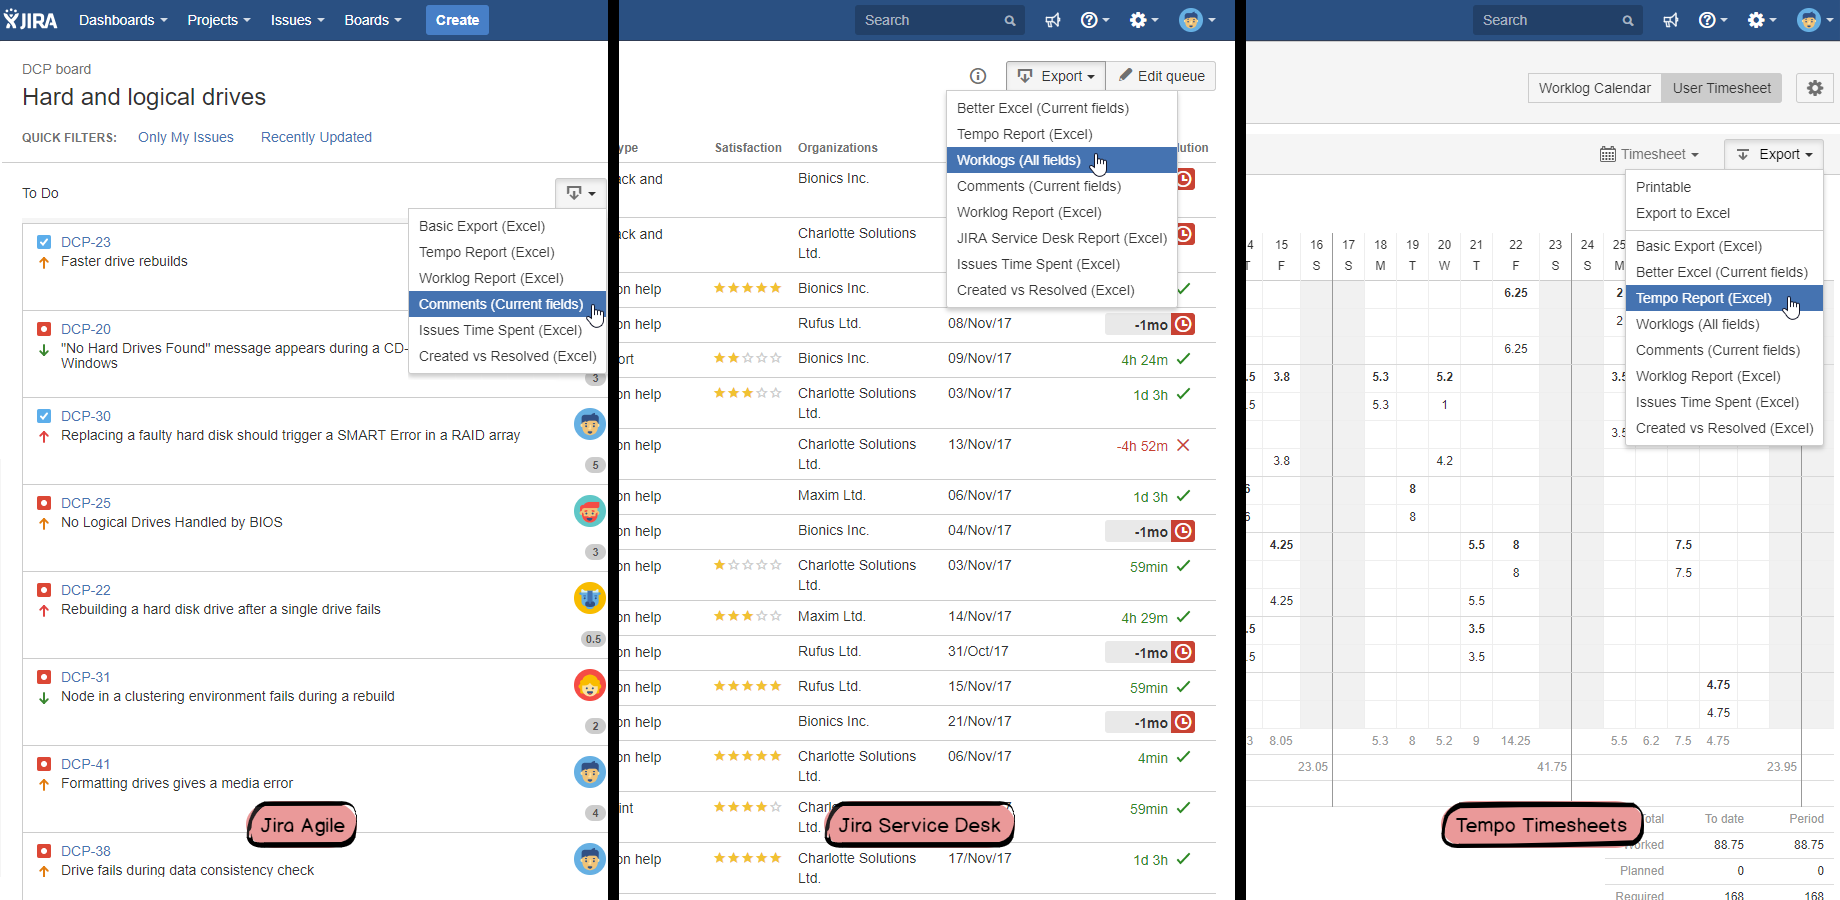1840x900 pixels.
Task: Choose Tempo Report (Excel) in the Tempo Timesheets menu
Action: pyautogui.click(x=1724, y=298)
